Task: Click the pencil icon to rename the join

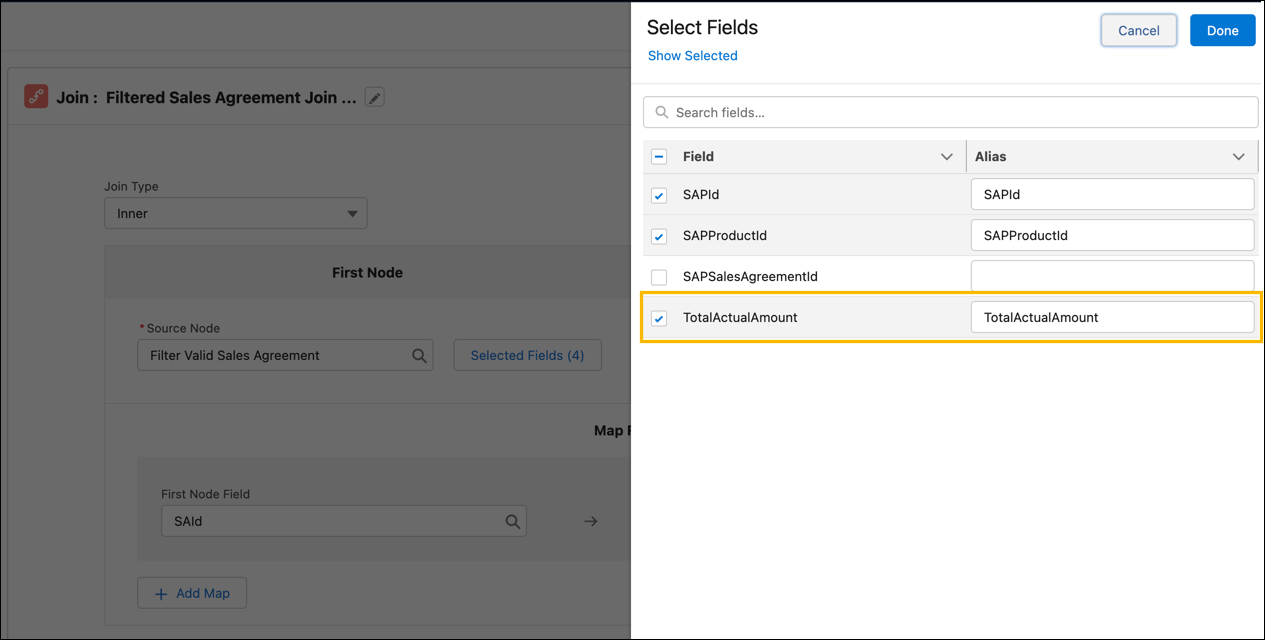Action: coord(374,97)
